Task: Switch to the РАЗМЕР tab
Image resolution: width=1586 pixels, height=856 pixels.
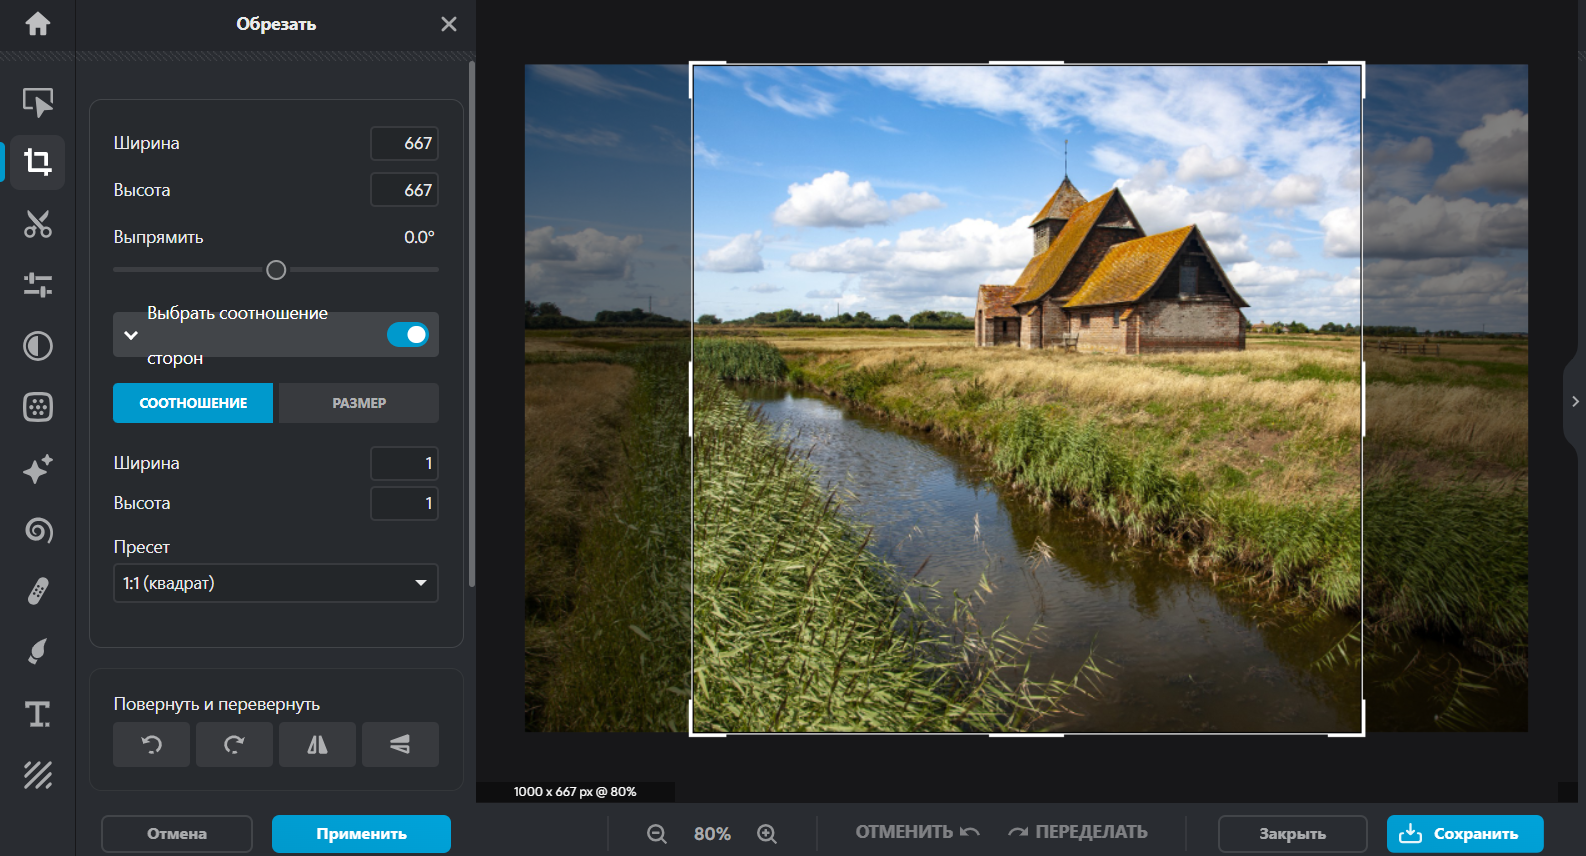Action: click(x=359, y=403)
